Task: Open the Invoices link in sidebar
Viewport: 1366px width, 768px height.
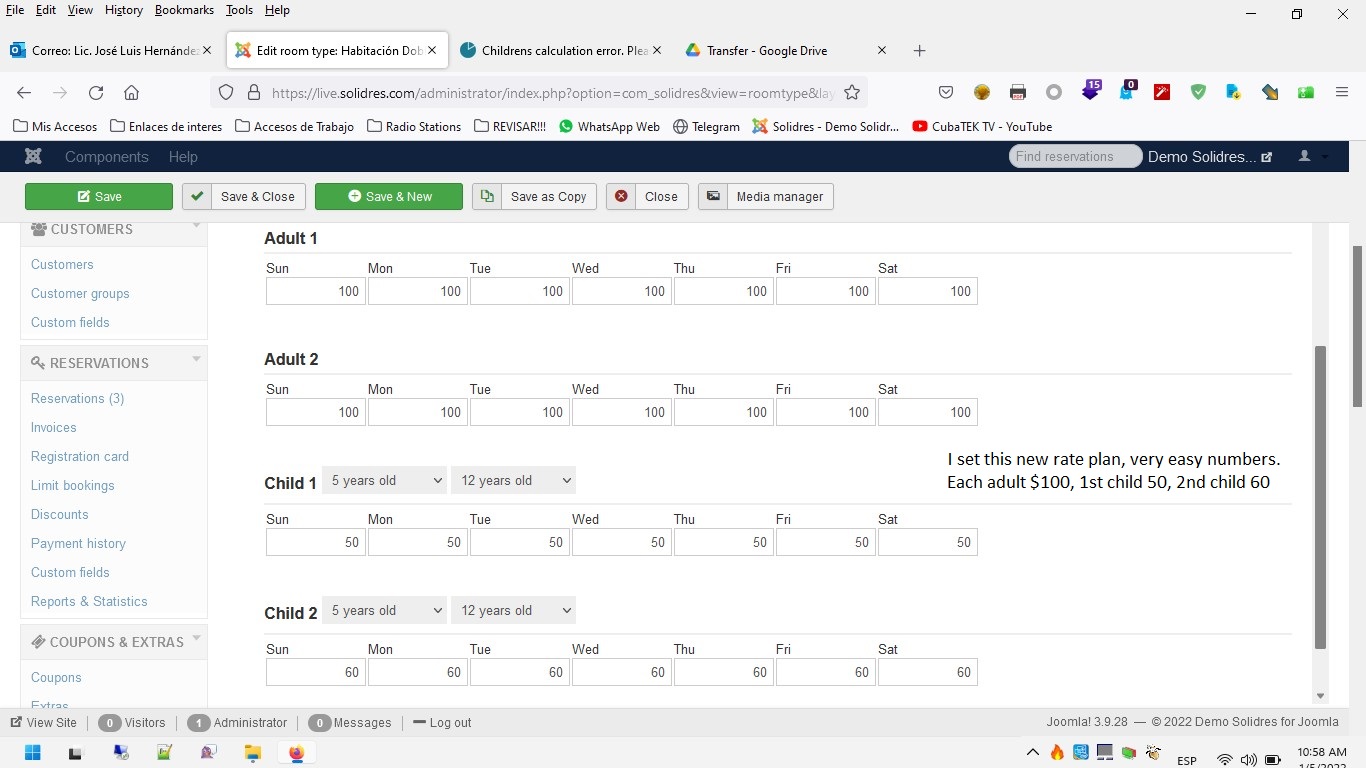Action: [x=54, y=427]
